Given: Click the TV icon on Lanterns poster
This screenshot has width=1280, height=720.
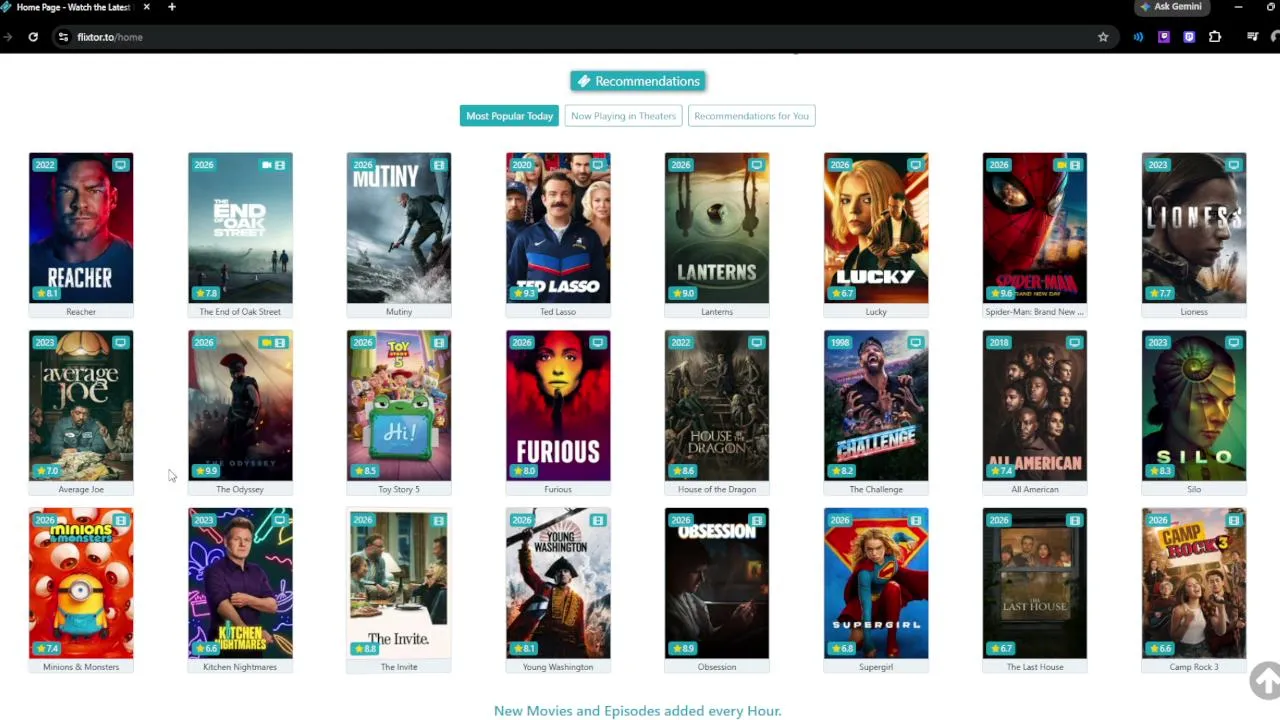Looking at the screenshot, I should (756, 165).
